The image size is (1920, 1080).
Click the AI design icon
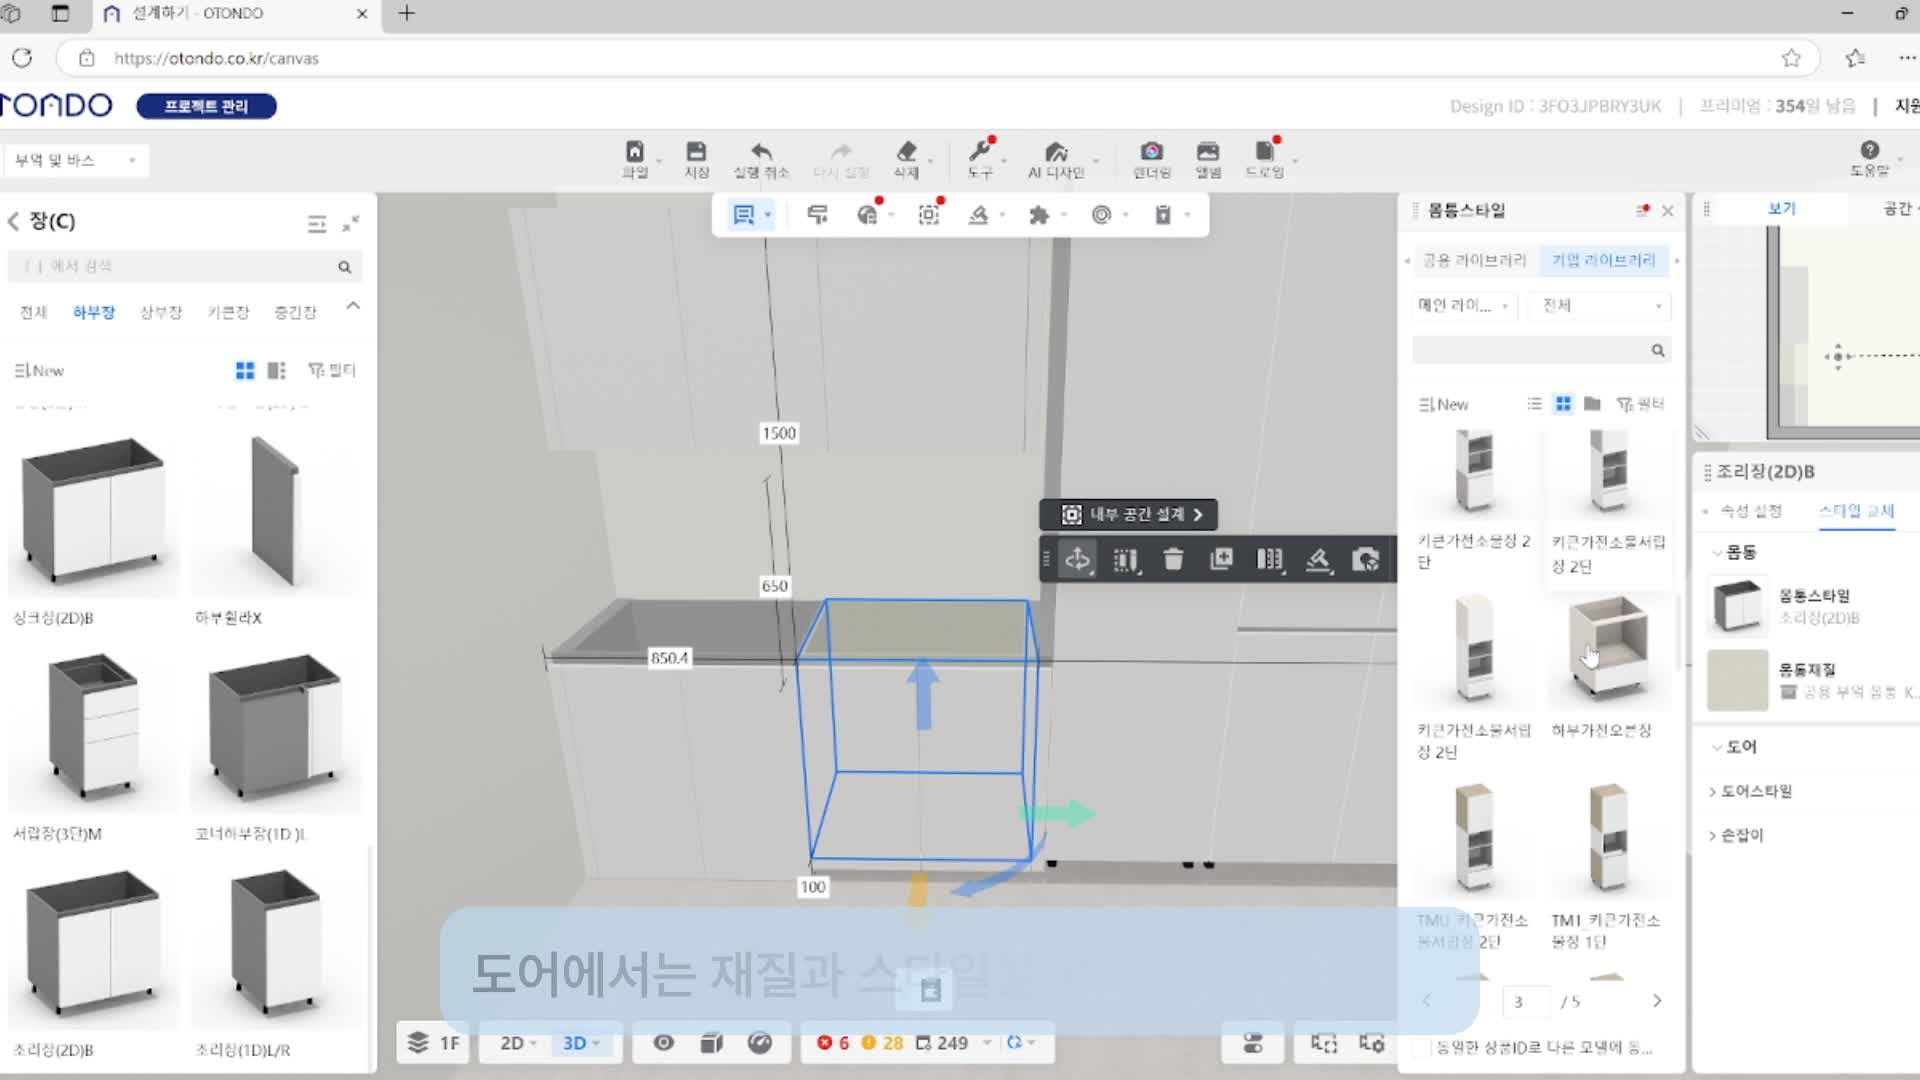(1055, 152)
